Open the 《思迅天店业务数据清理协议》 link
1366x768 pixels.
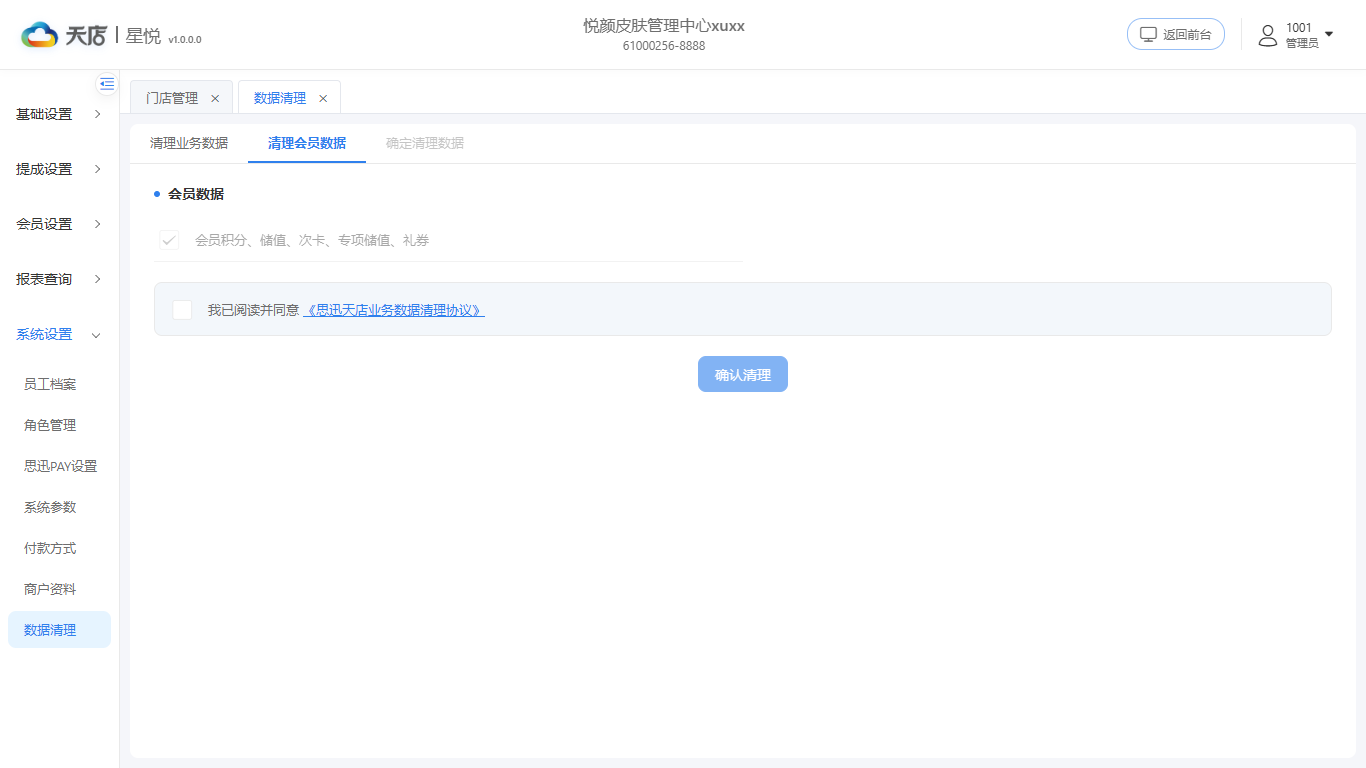pos(394,310)
